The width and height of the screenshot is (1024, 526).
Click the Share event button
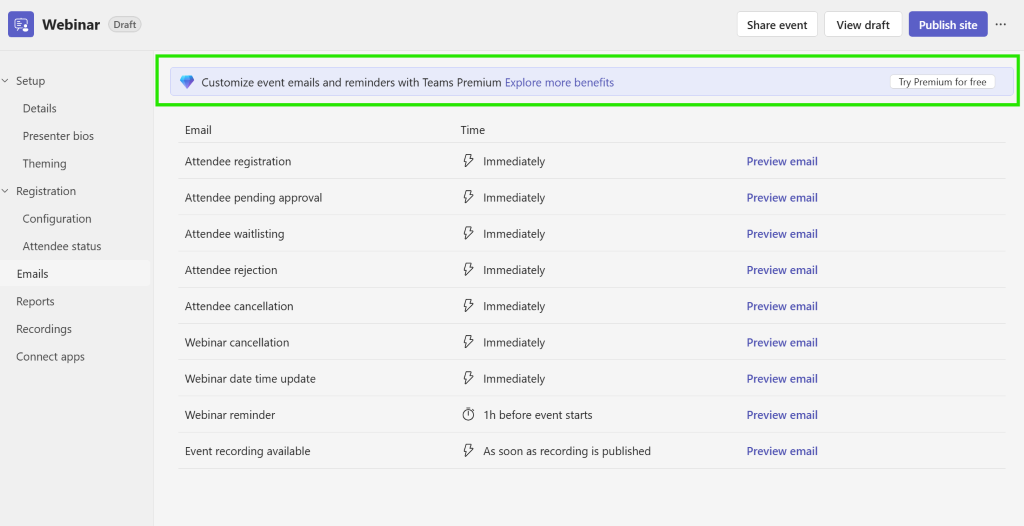[777, 25]
